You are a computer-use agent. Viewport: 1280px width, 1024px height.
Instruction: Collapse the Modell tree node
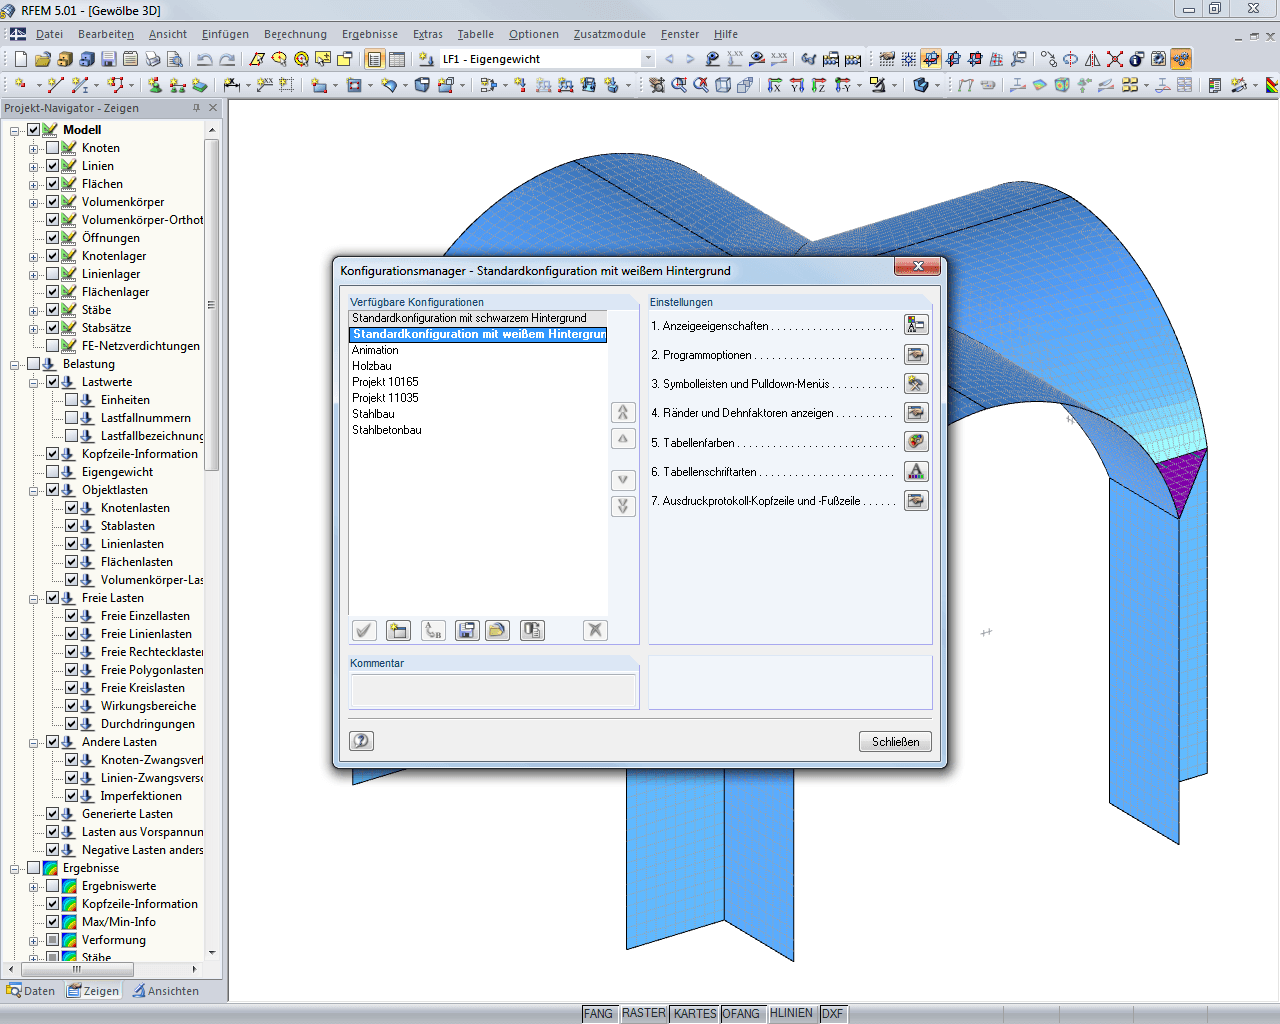(15, 130)
